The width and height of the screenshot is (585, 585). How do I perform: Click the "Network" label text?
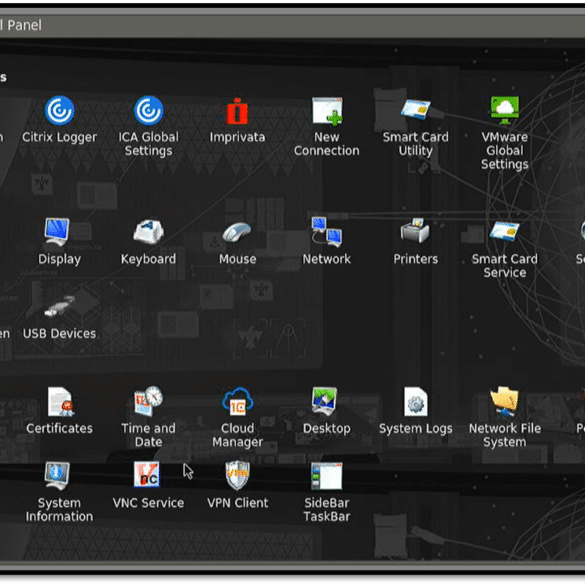pos(327,259)
